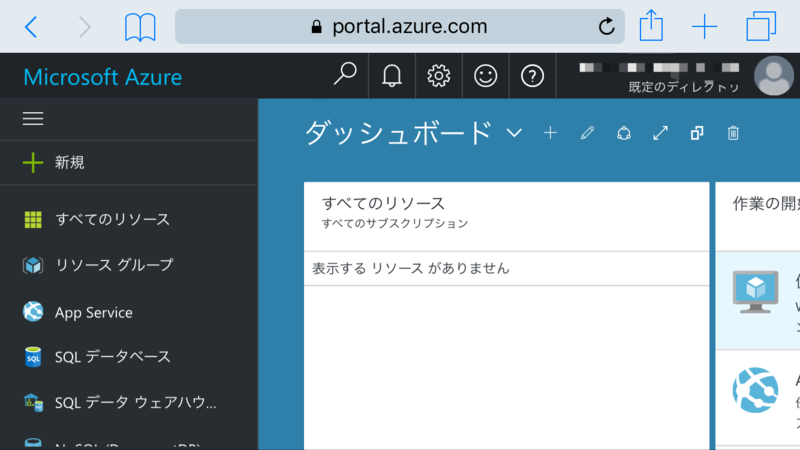The height and width of the screenshot is (450, 800).
Task: Click すべてのサブスクリプション subtitle
Action: pyautogui.click(x=395, y=223)
